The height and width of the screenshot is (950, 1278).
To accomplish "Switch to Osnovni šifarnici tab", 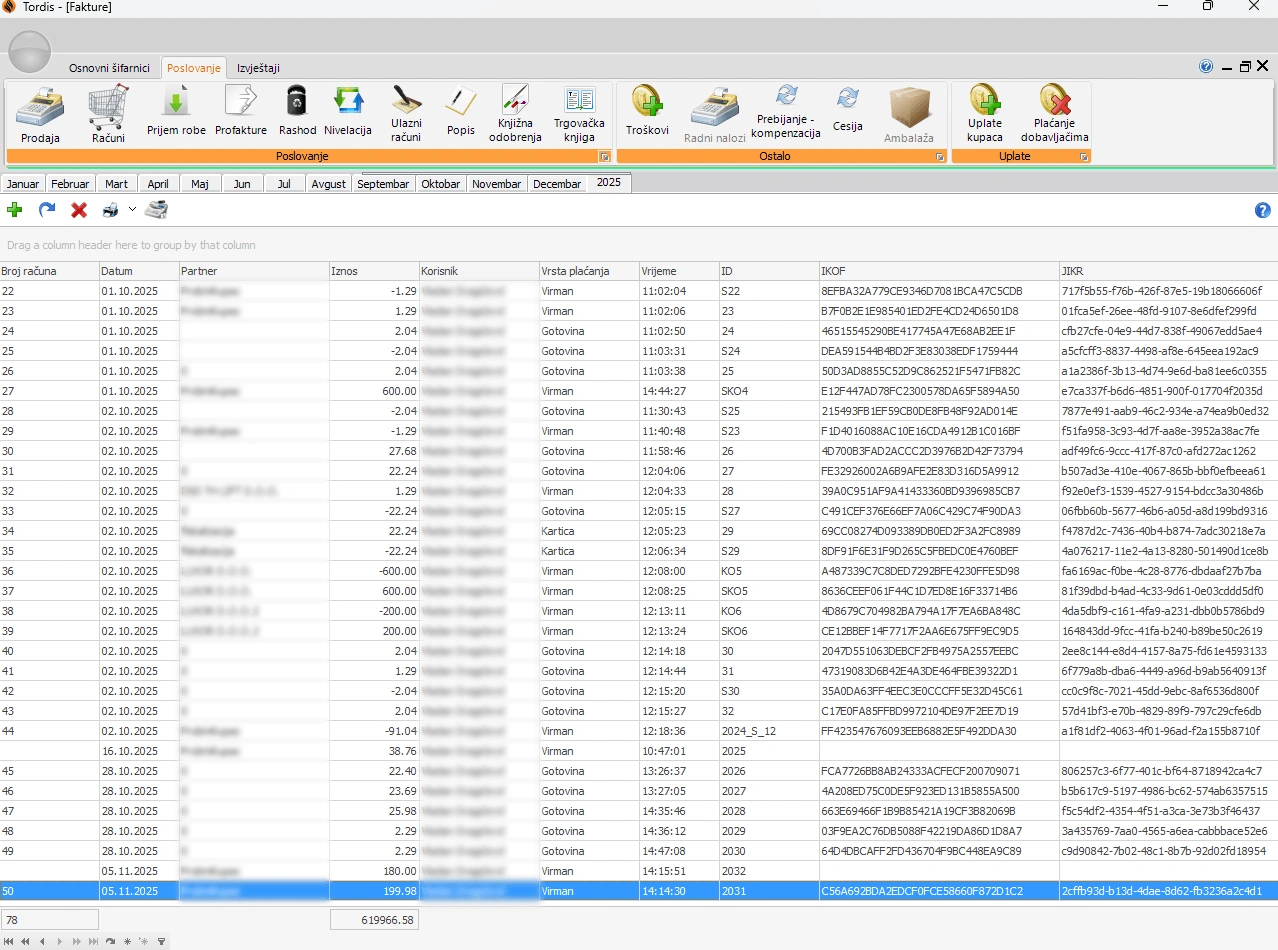I will point(109,68).
